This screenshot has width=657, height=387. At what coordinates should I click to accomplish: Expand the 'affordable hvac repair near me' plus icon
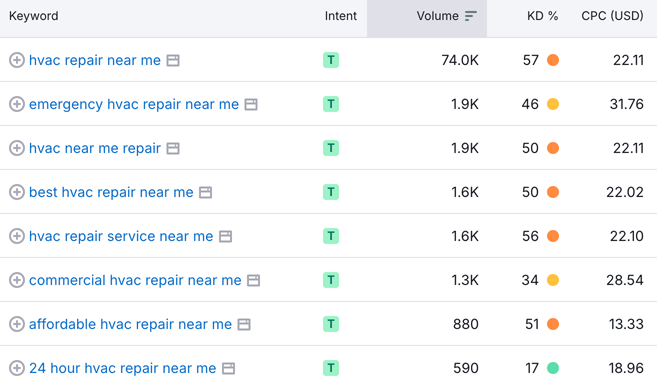click(x=17, y=324)
